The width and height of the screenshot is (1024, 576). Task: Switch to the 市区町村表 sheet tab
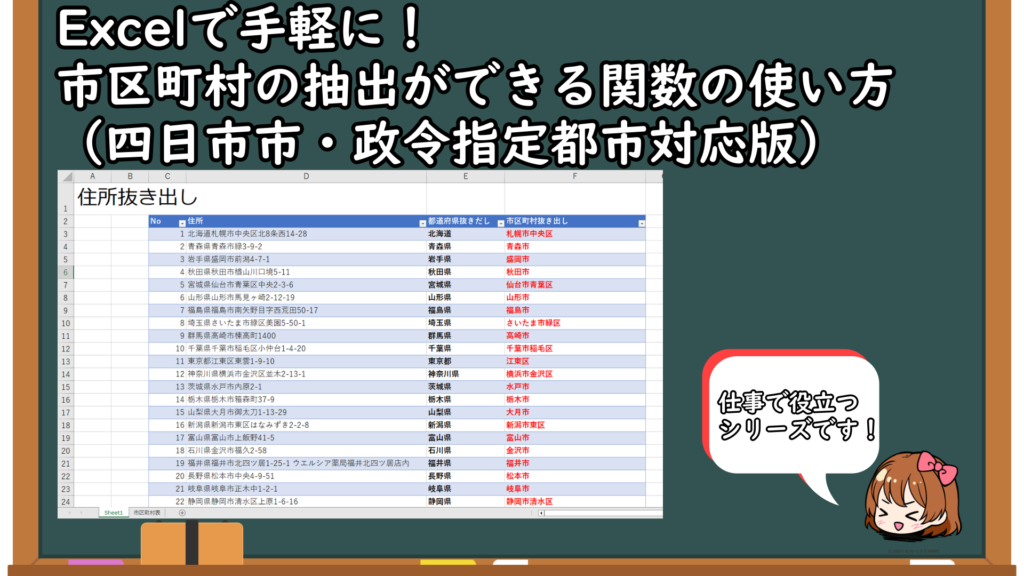[x=146, y=512]
